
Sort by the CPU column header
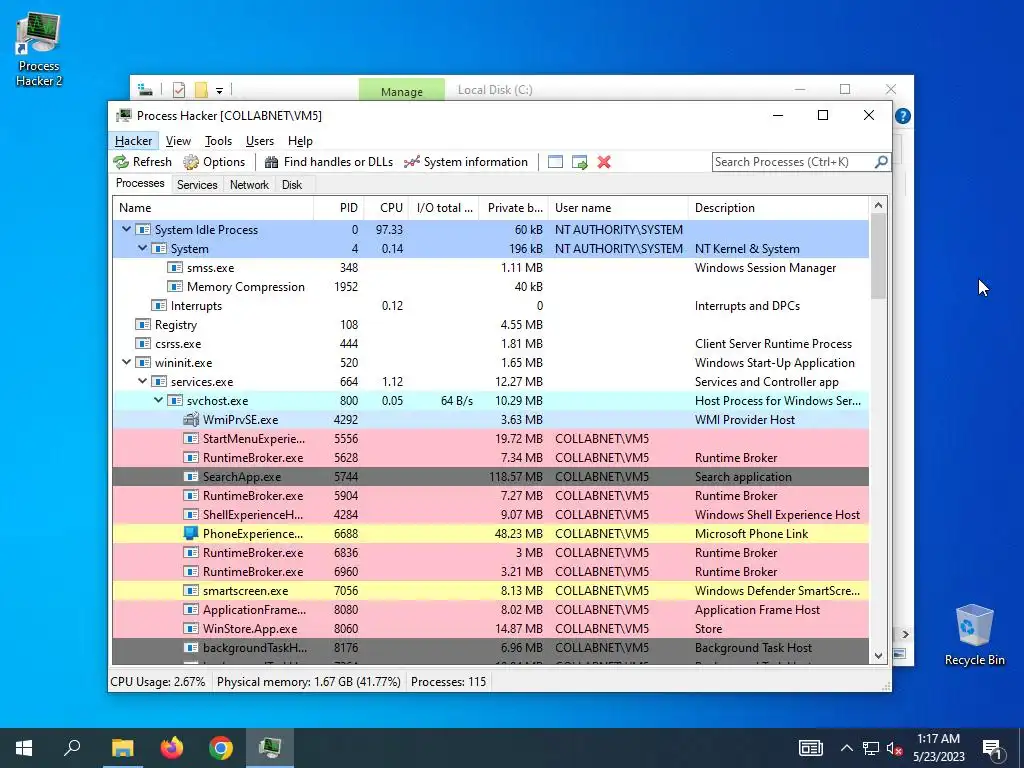[386, 208]
